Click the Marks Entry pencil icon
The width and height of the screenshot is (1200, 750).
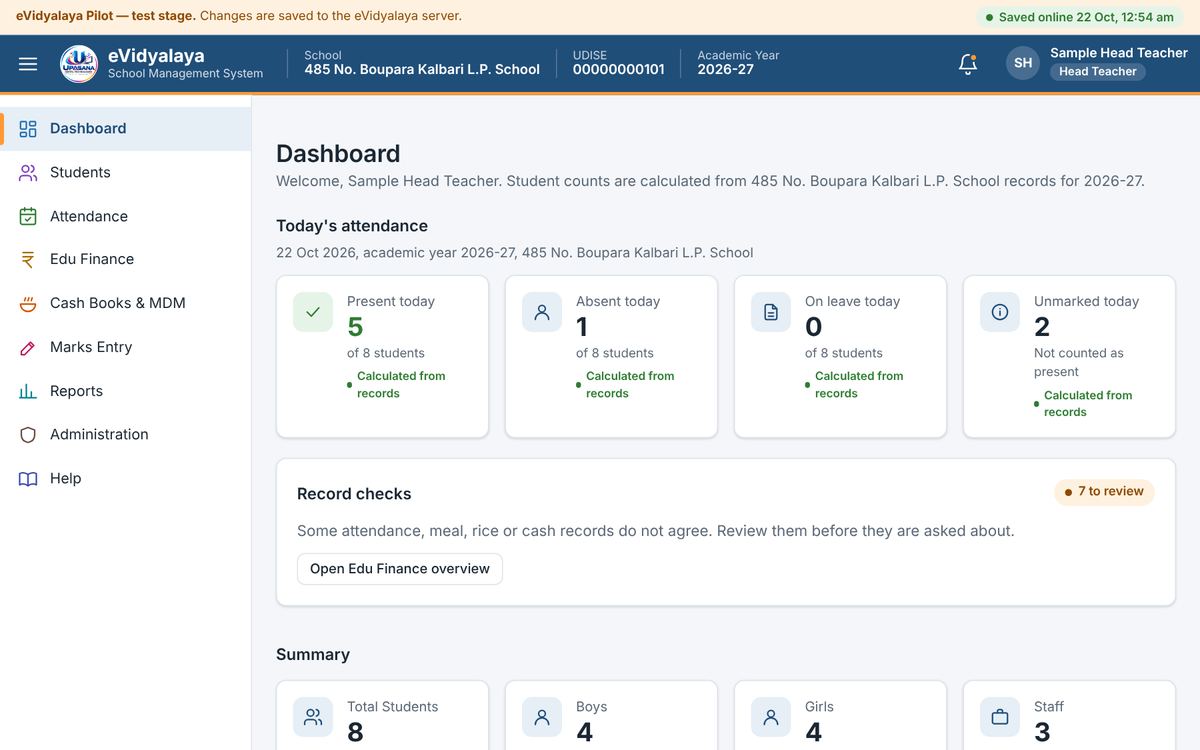pos(28,347)
